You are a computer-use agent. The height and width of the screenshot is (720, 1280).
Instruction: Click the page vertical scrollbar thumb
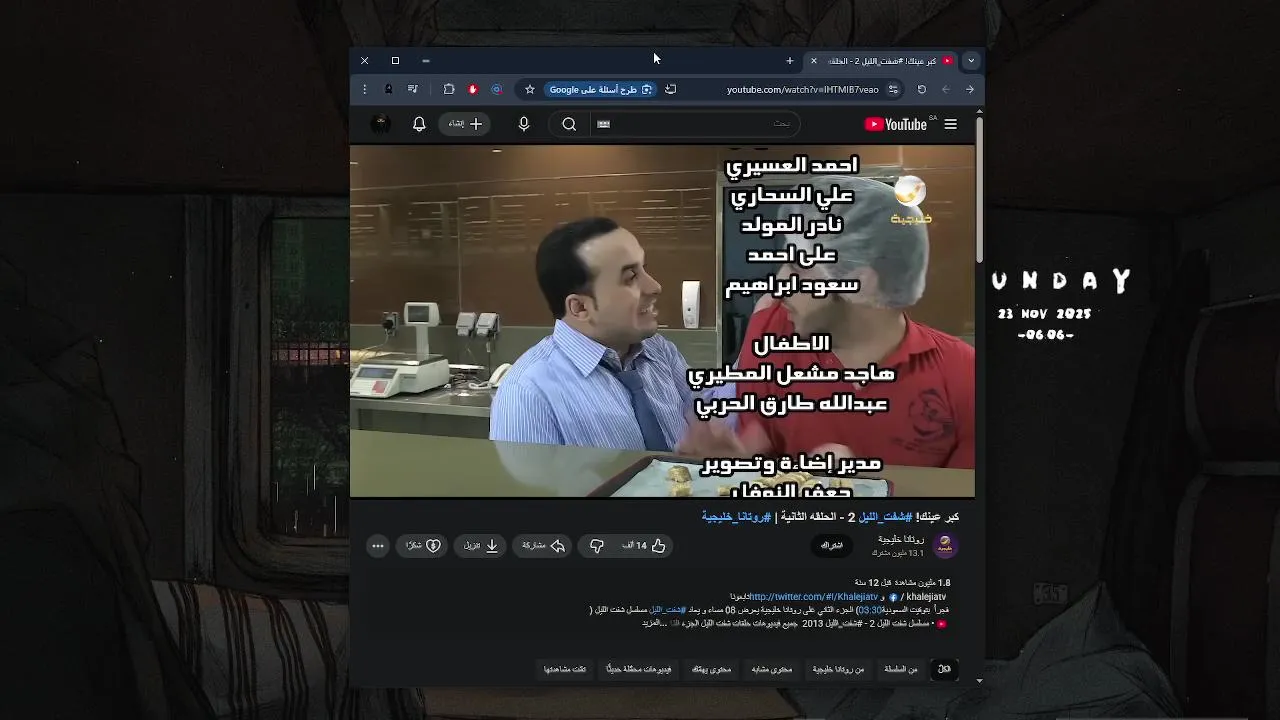[979, 190]
